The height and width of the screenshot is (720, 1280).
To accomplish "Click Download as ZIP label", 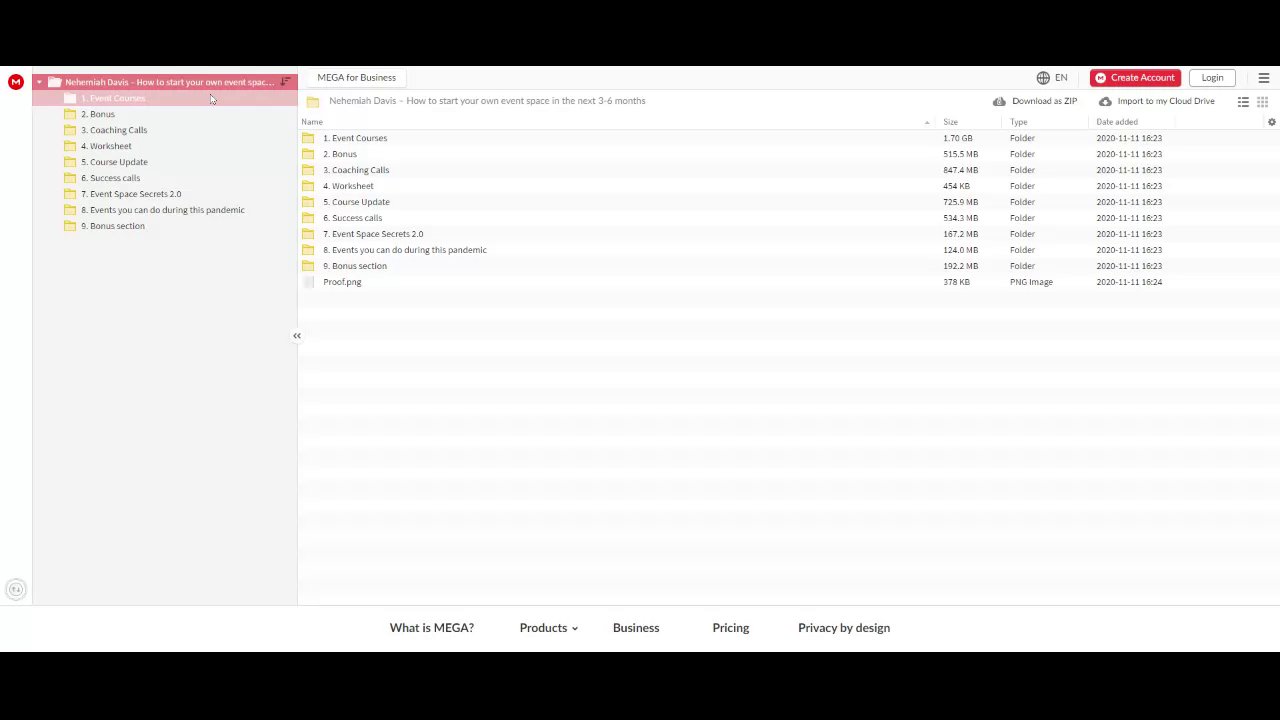I will 1044,101.
